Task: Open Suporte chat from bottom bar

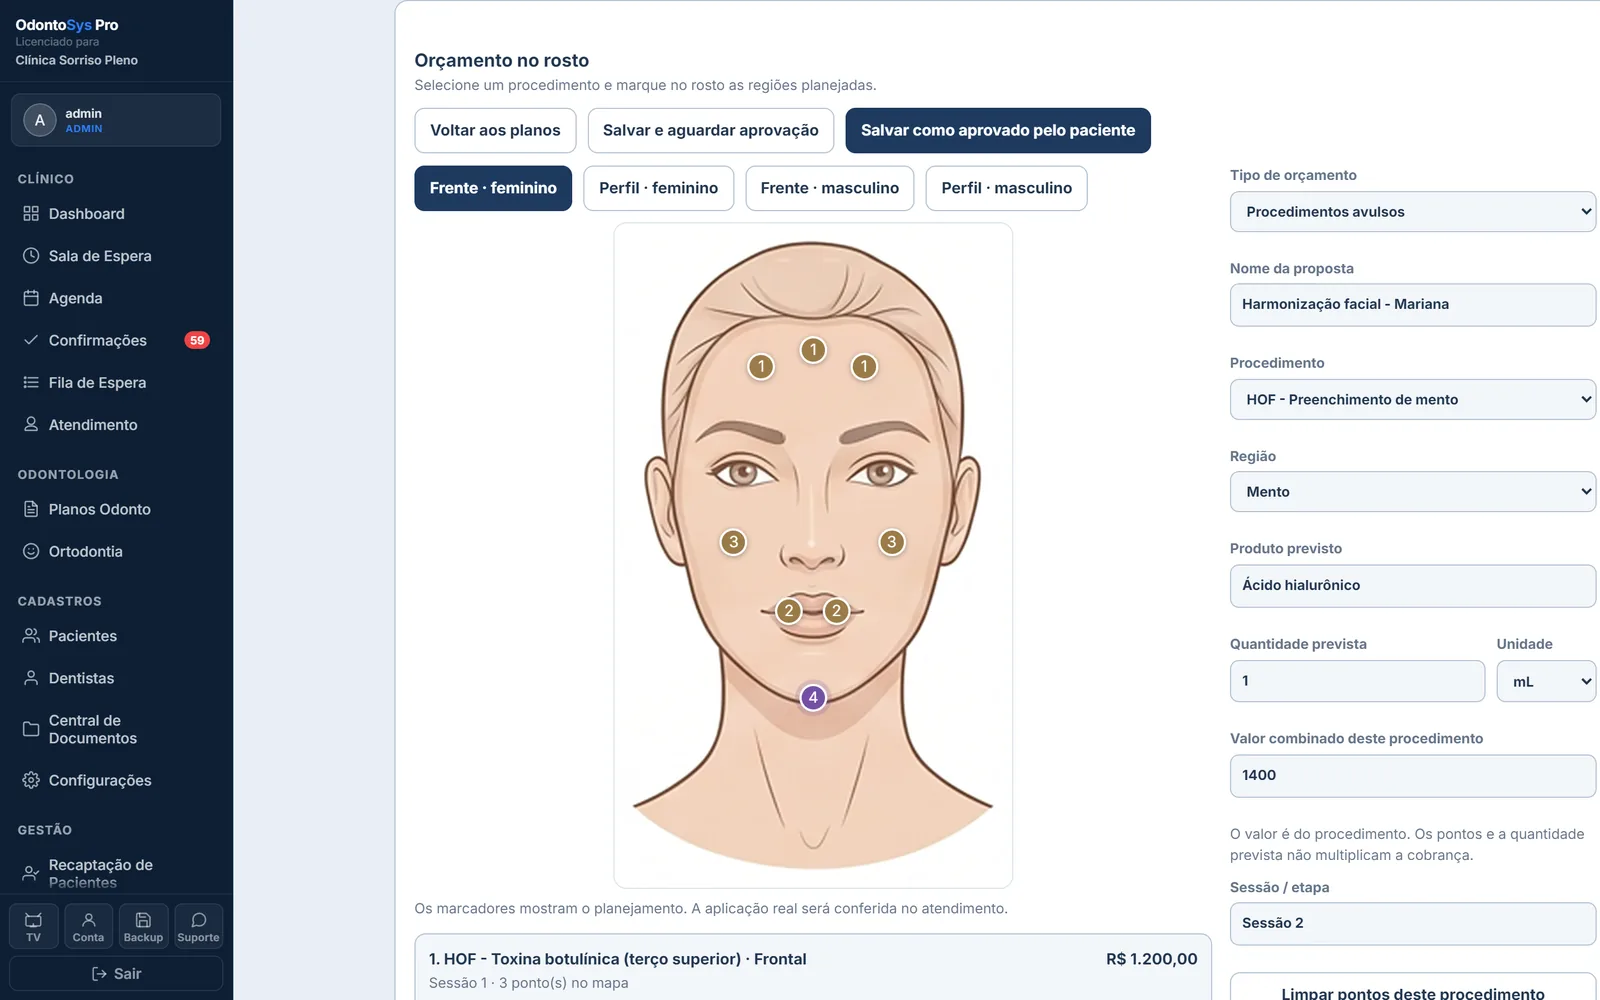Action: click(198, 926)
